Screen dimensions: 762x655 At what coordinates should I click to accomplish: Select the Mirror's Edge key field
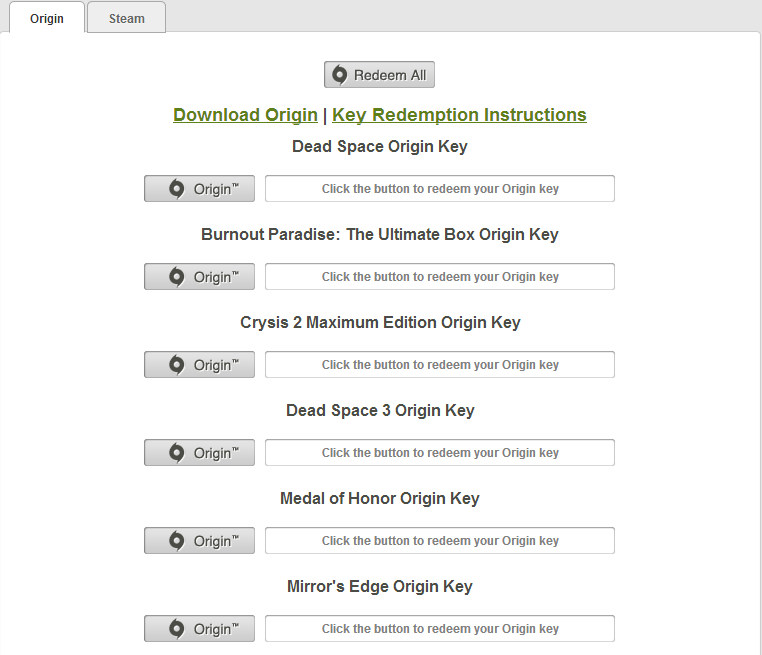tap(440, 628)
